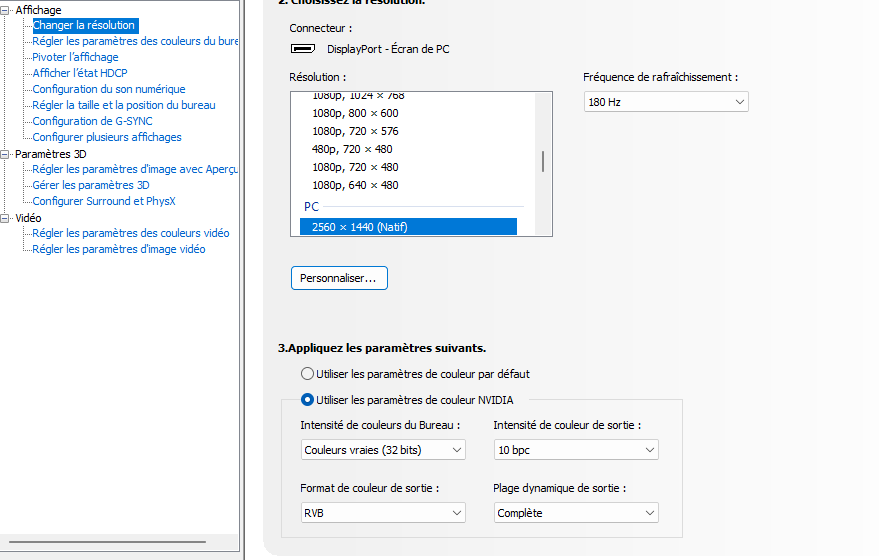
Task: Open Gérer les paramètres 3D
Action: 91,185
